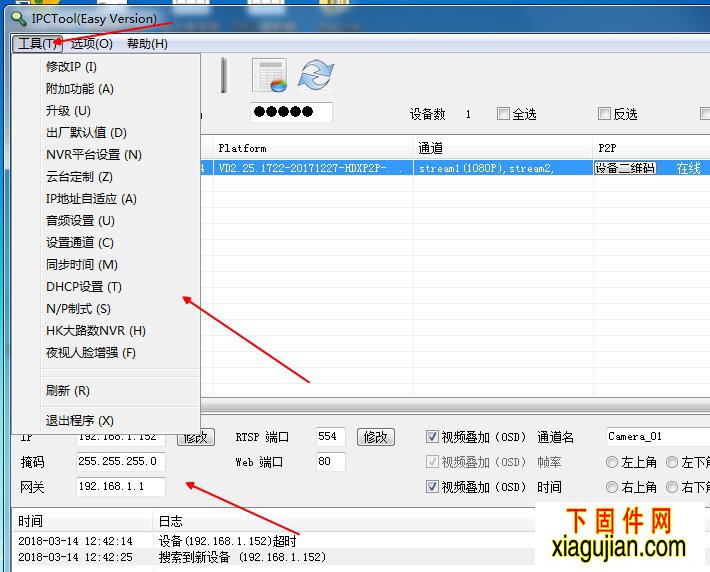
Task: Click the 网关 field 192.168.1.1
Action: 120,486
